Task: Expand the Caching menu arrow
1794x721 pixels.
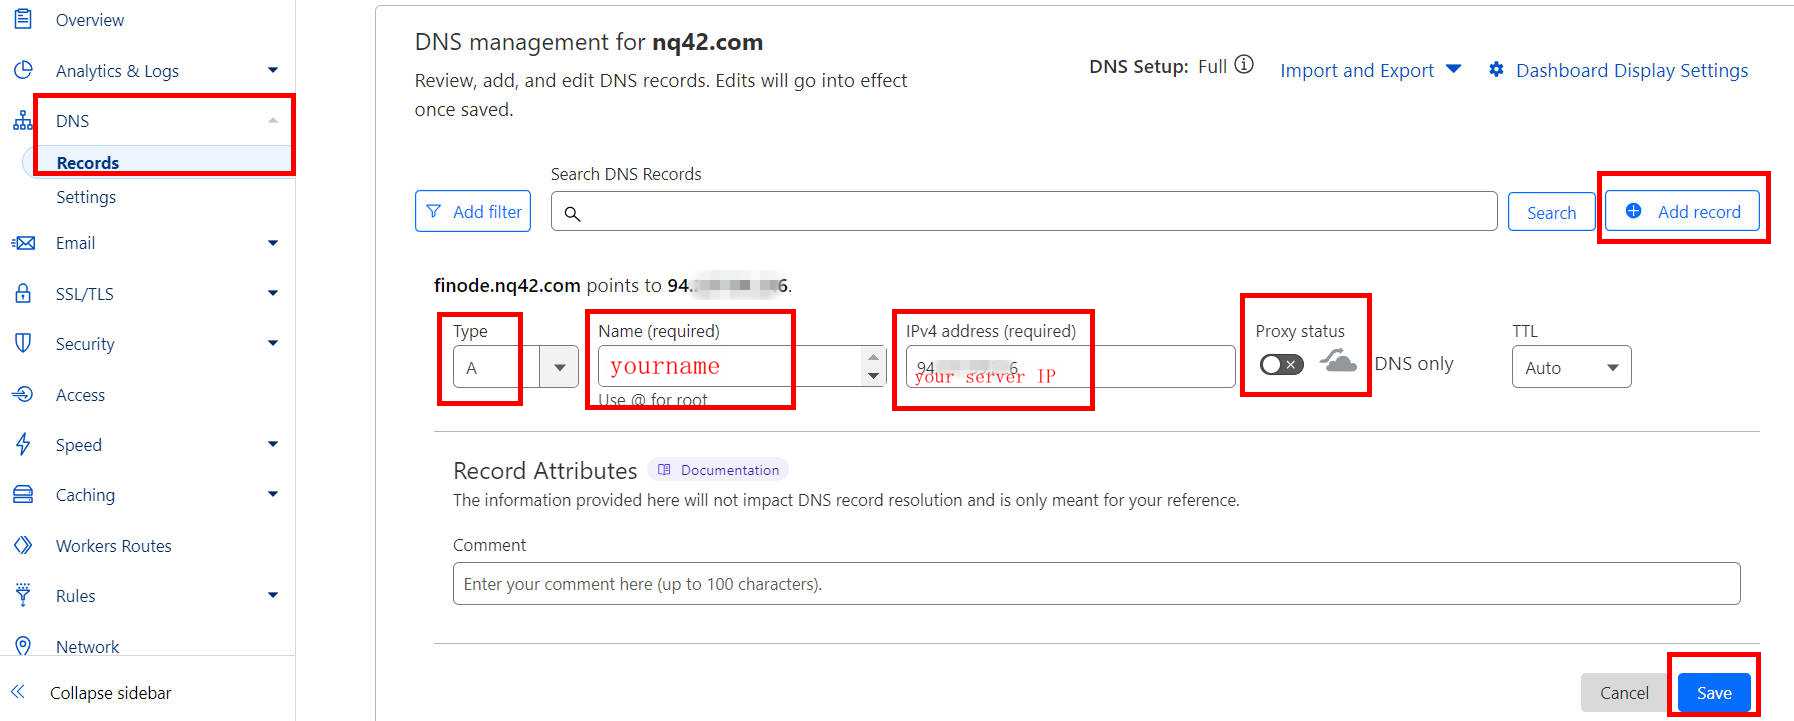Action: coord(273,494)
